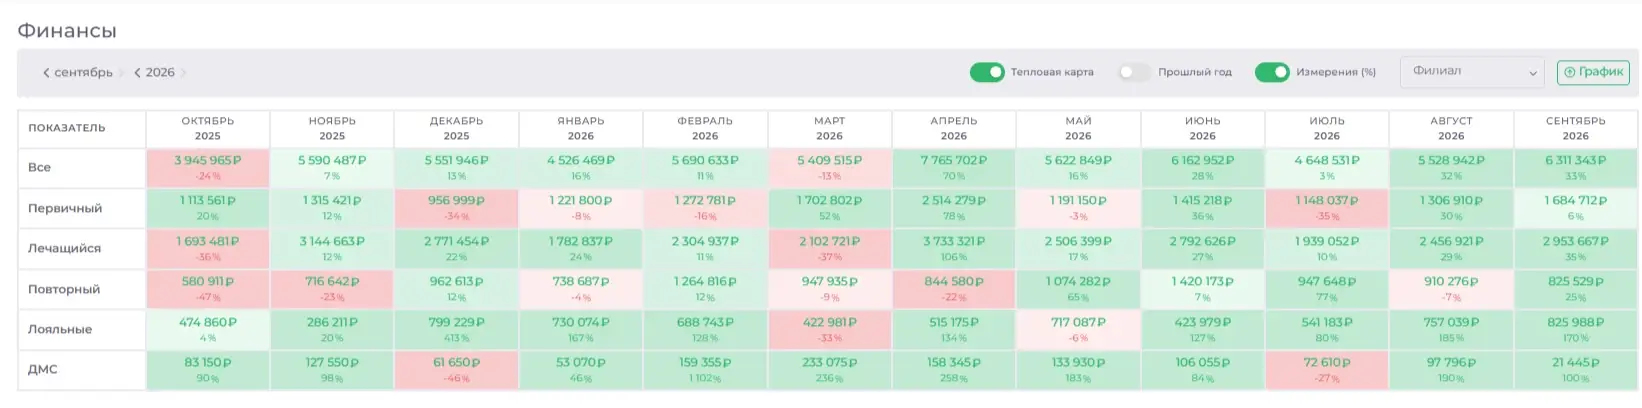Click the cell with 717 087 ₽

tap(1078, 330)
